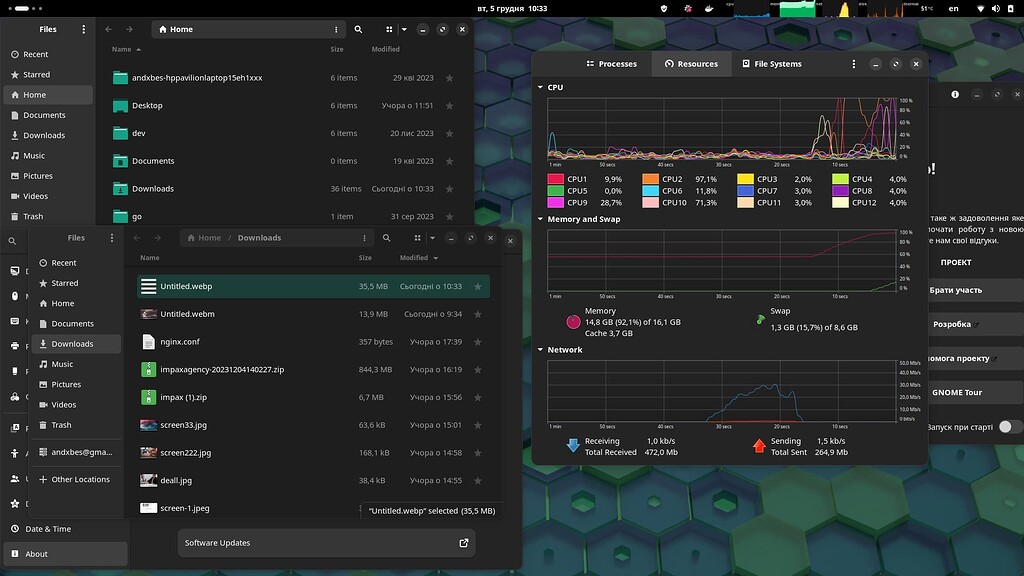
Task: Click the search icon in the Downloads window
Action: [x=387, y=238]
